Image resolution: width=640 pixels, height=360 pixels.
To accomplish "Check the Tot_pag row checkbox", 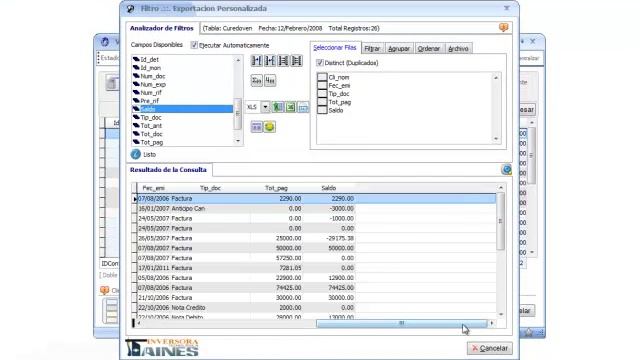I will (322, 102).
